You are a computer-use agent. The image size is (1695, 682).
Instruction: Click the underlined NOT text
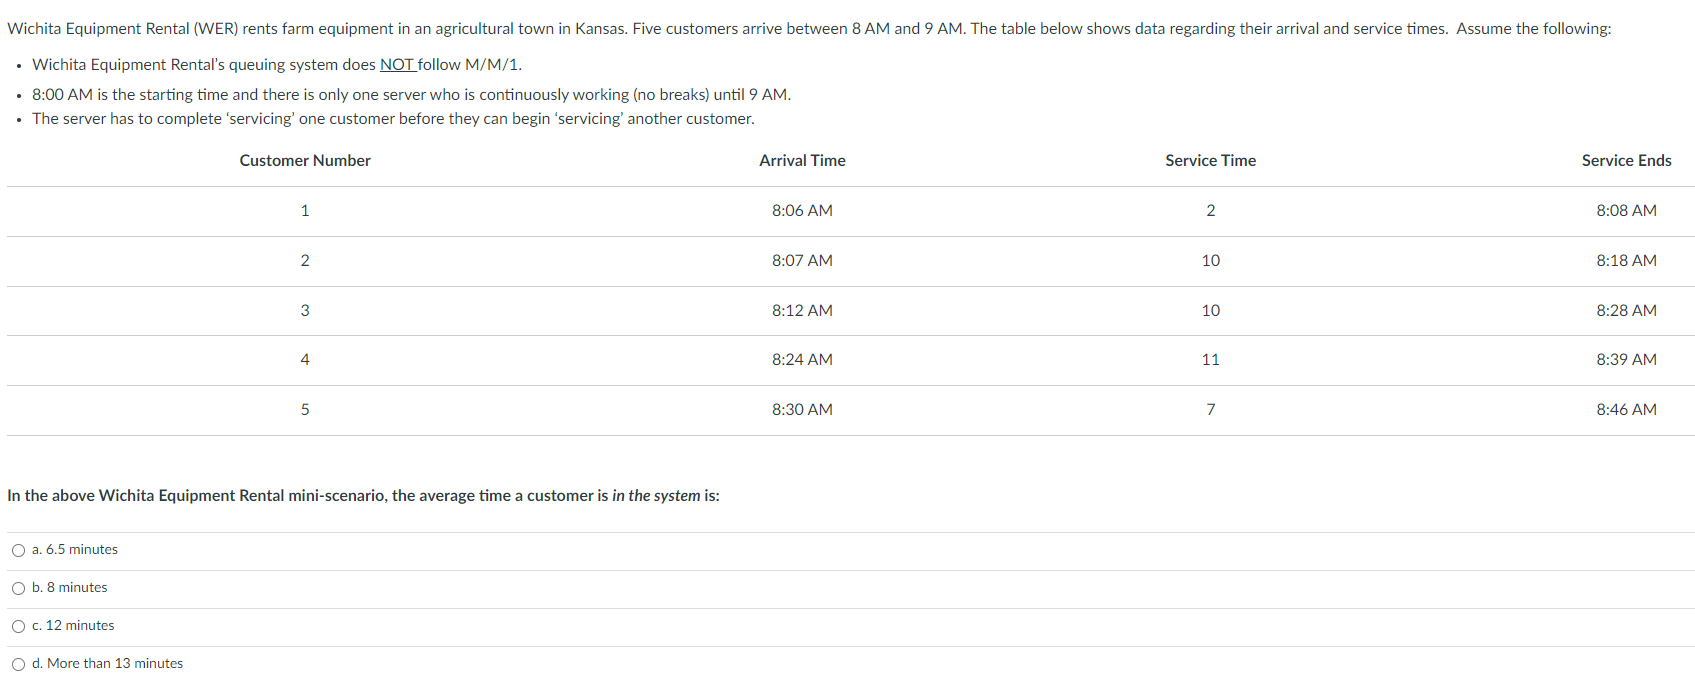pyautogui.click(x=397, y=65)
